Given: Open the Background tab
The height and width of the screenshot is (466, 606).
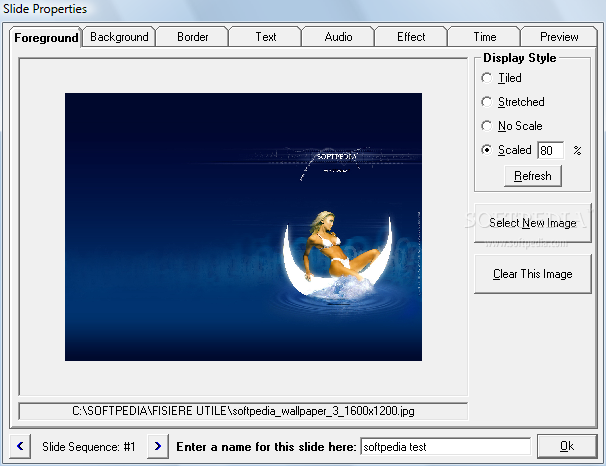Looking at the screenshot, I should pos(119,37).
